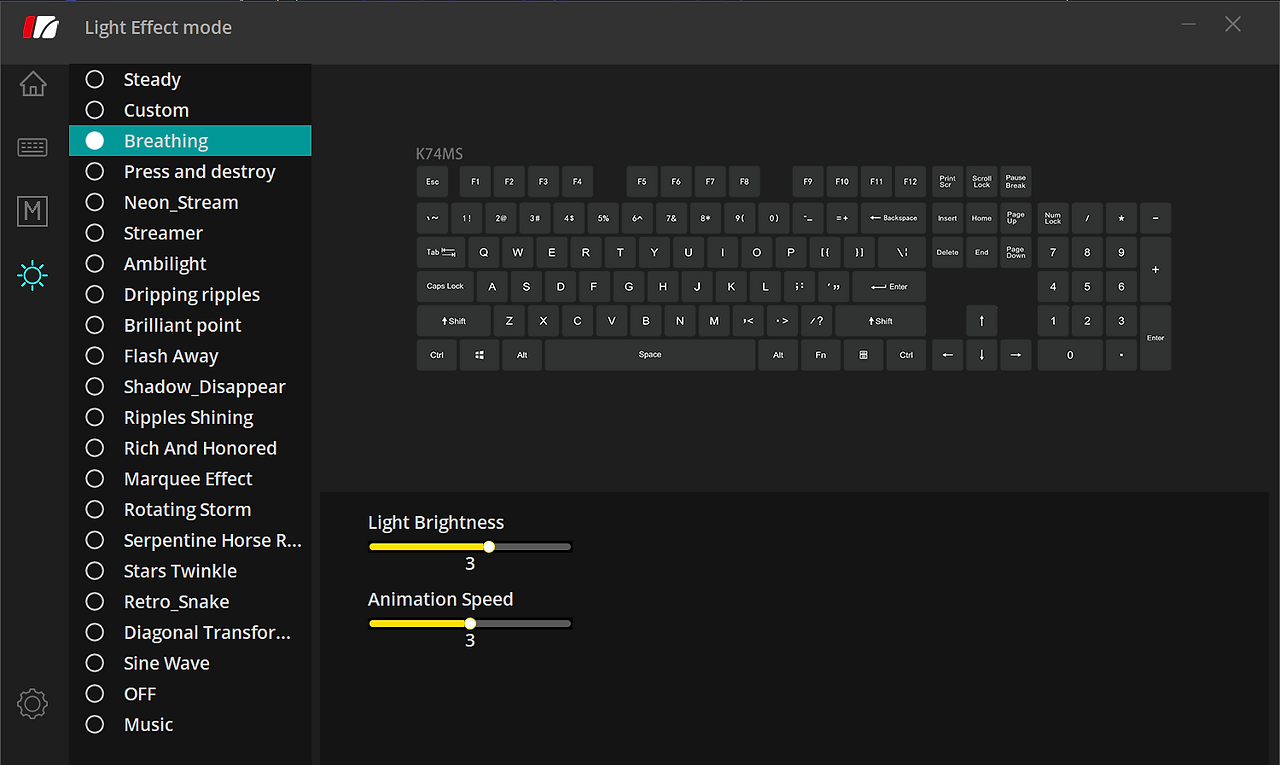Select the Flash Away effect

coord(190,356)
